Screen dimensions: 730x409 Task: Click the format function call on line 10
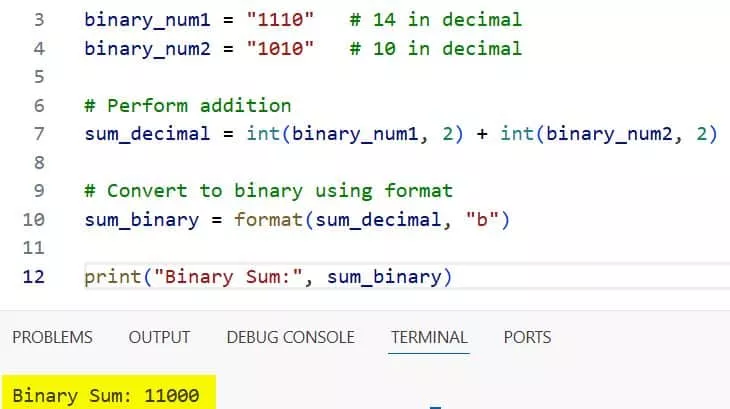point(268,219)
